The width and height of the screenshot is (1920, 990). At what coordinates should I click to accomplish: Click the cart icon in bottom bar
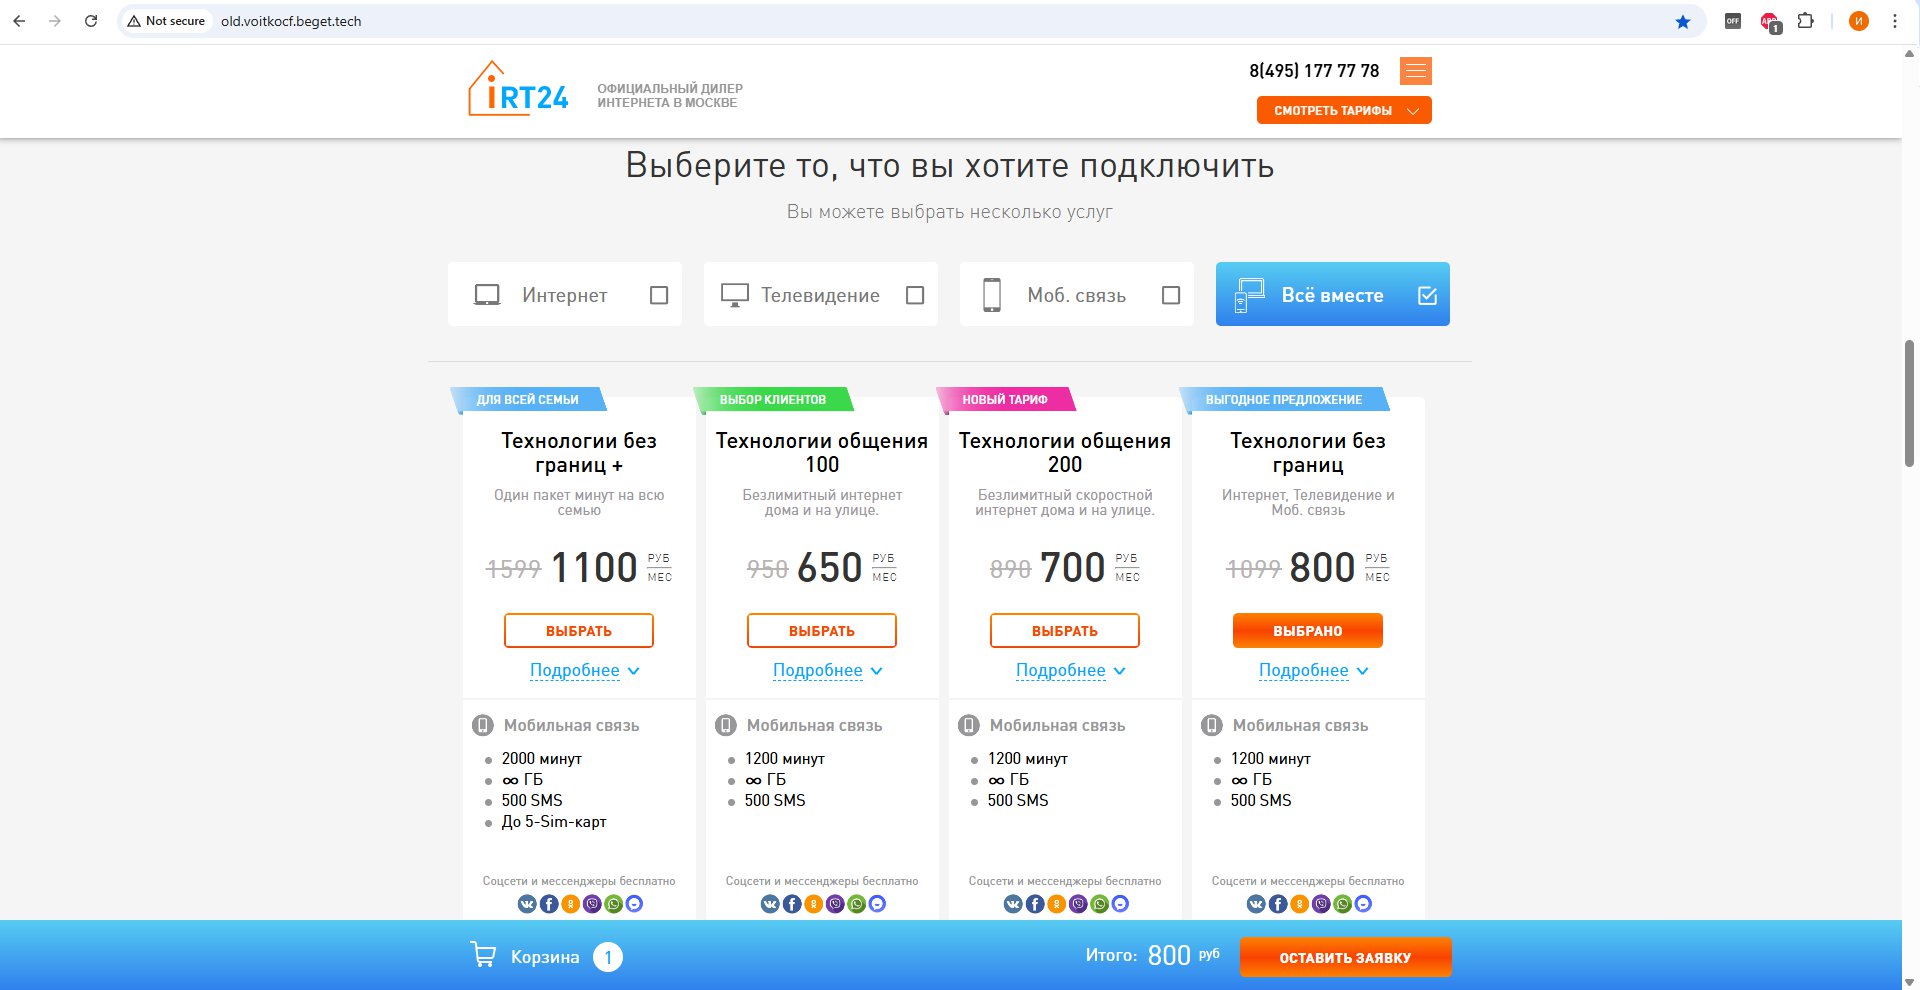pos(483,955)
